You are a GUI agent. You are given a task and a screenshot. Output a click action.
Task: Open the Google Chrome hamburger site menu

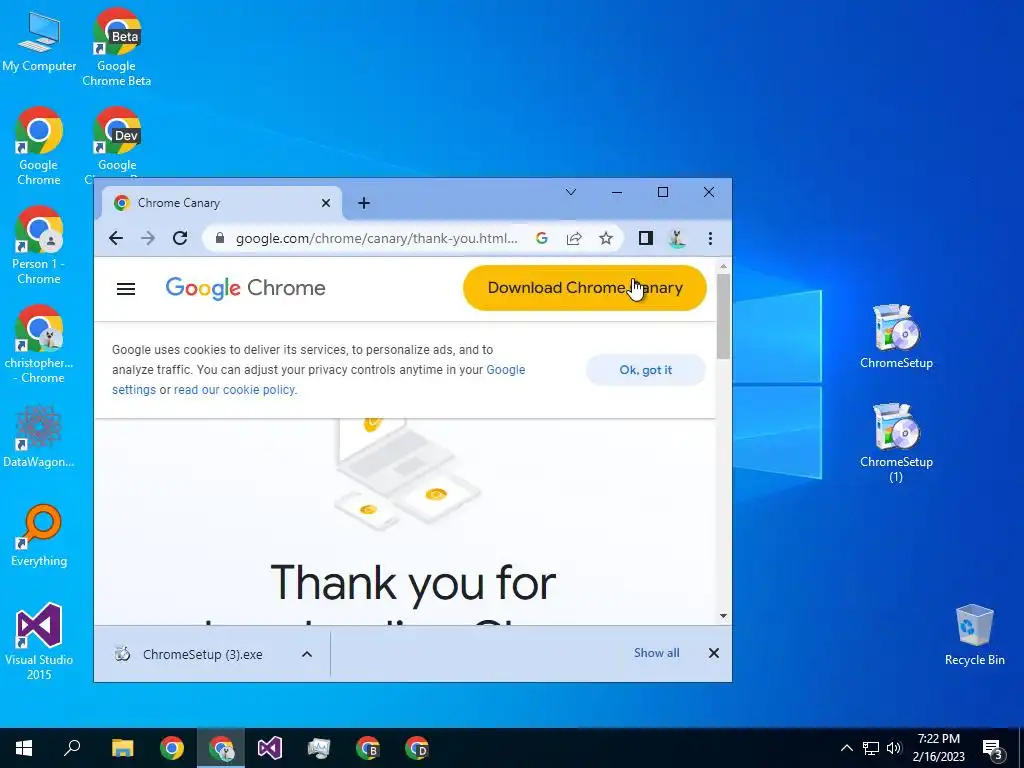pos(126,289)
